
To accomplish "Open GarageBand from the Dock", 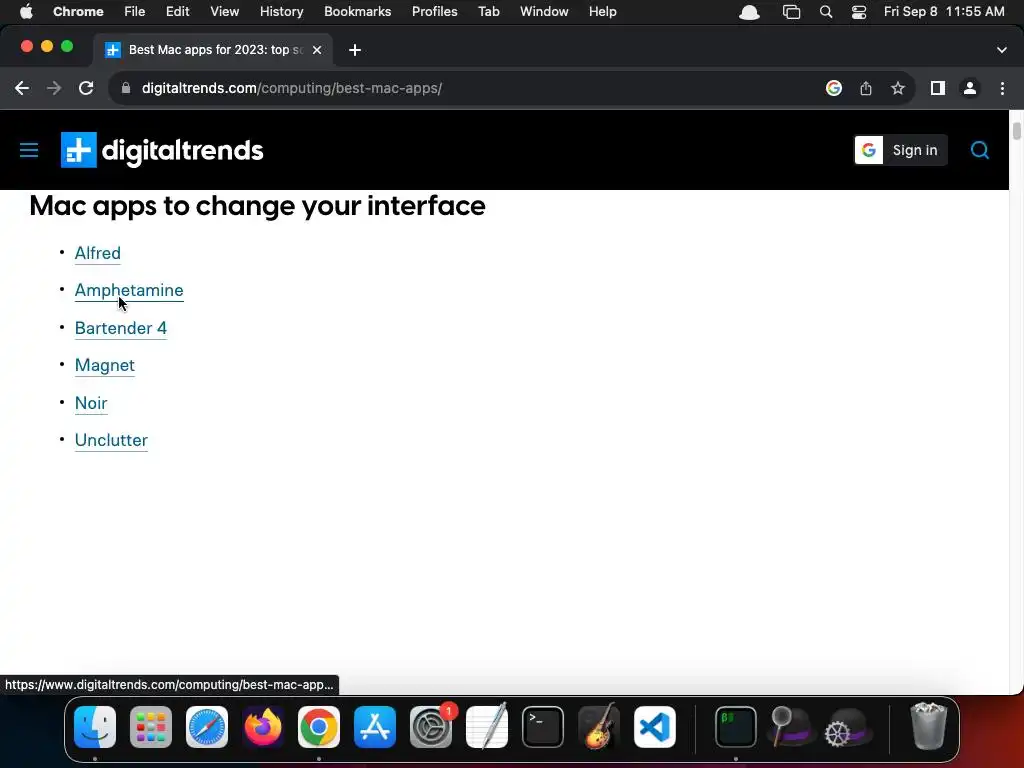I will (599, 726).
